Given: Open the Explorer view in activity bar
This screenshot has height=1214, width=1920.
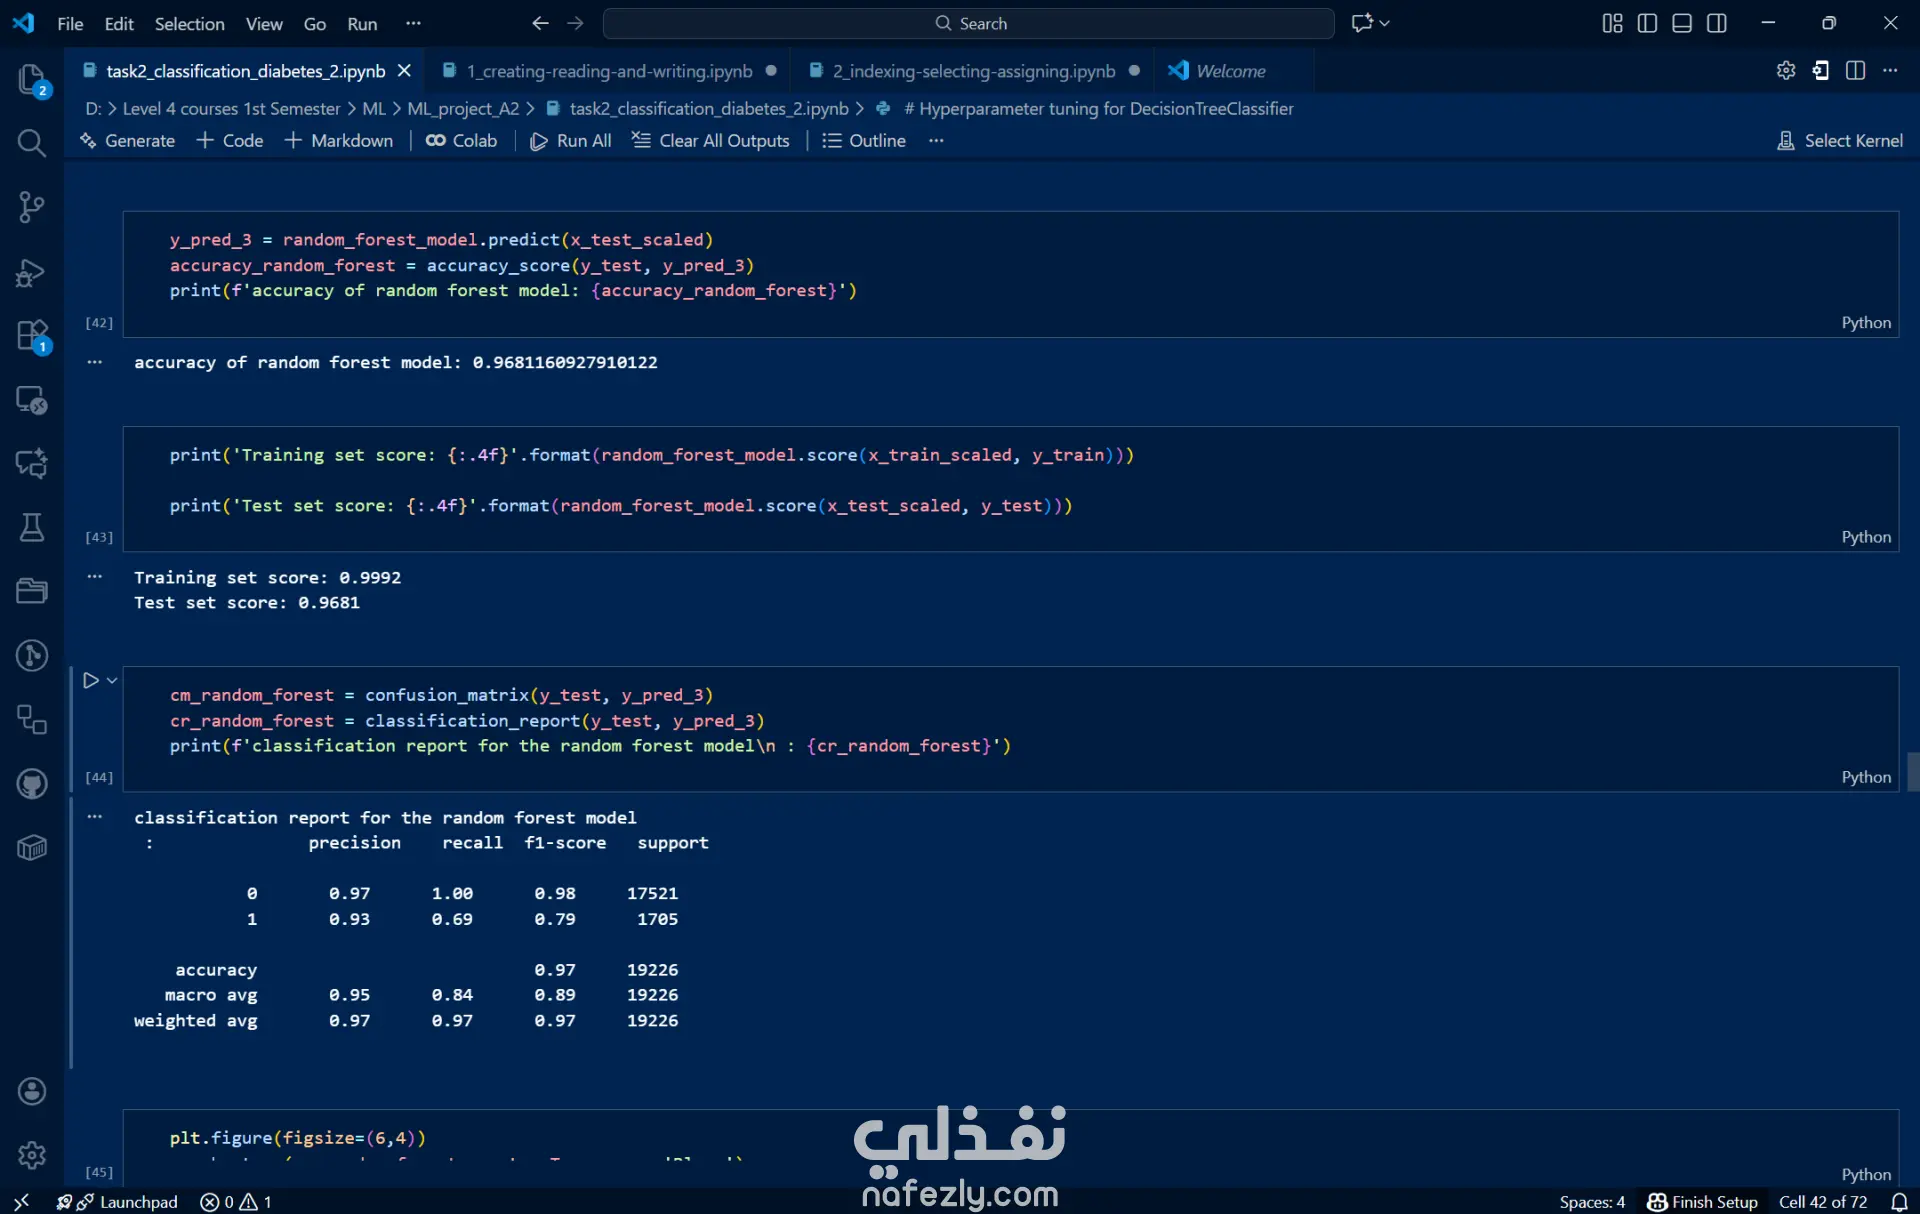Looking at the screenshot, I should (31, 80).
